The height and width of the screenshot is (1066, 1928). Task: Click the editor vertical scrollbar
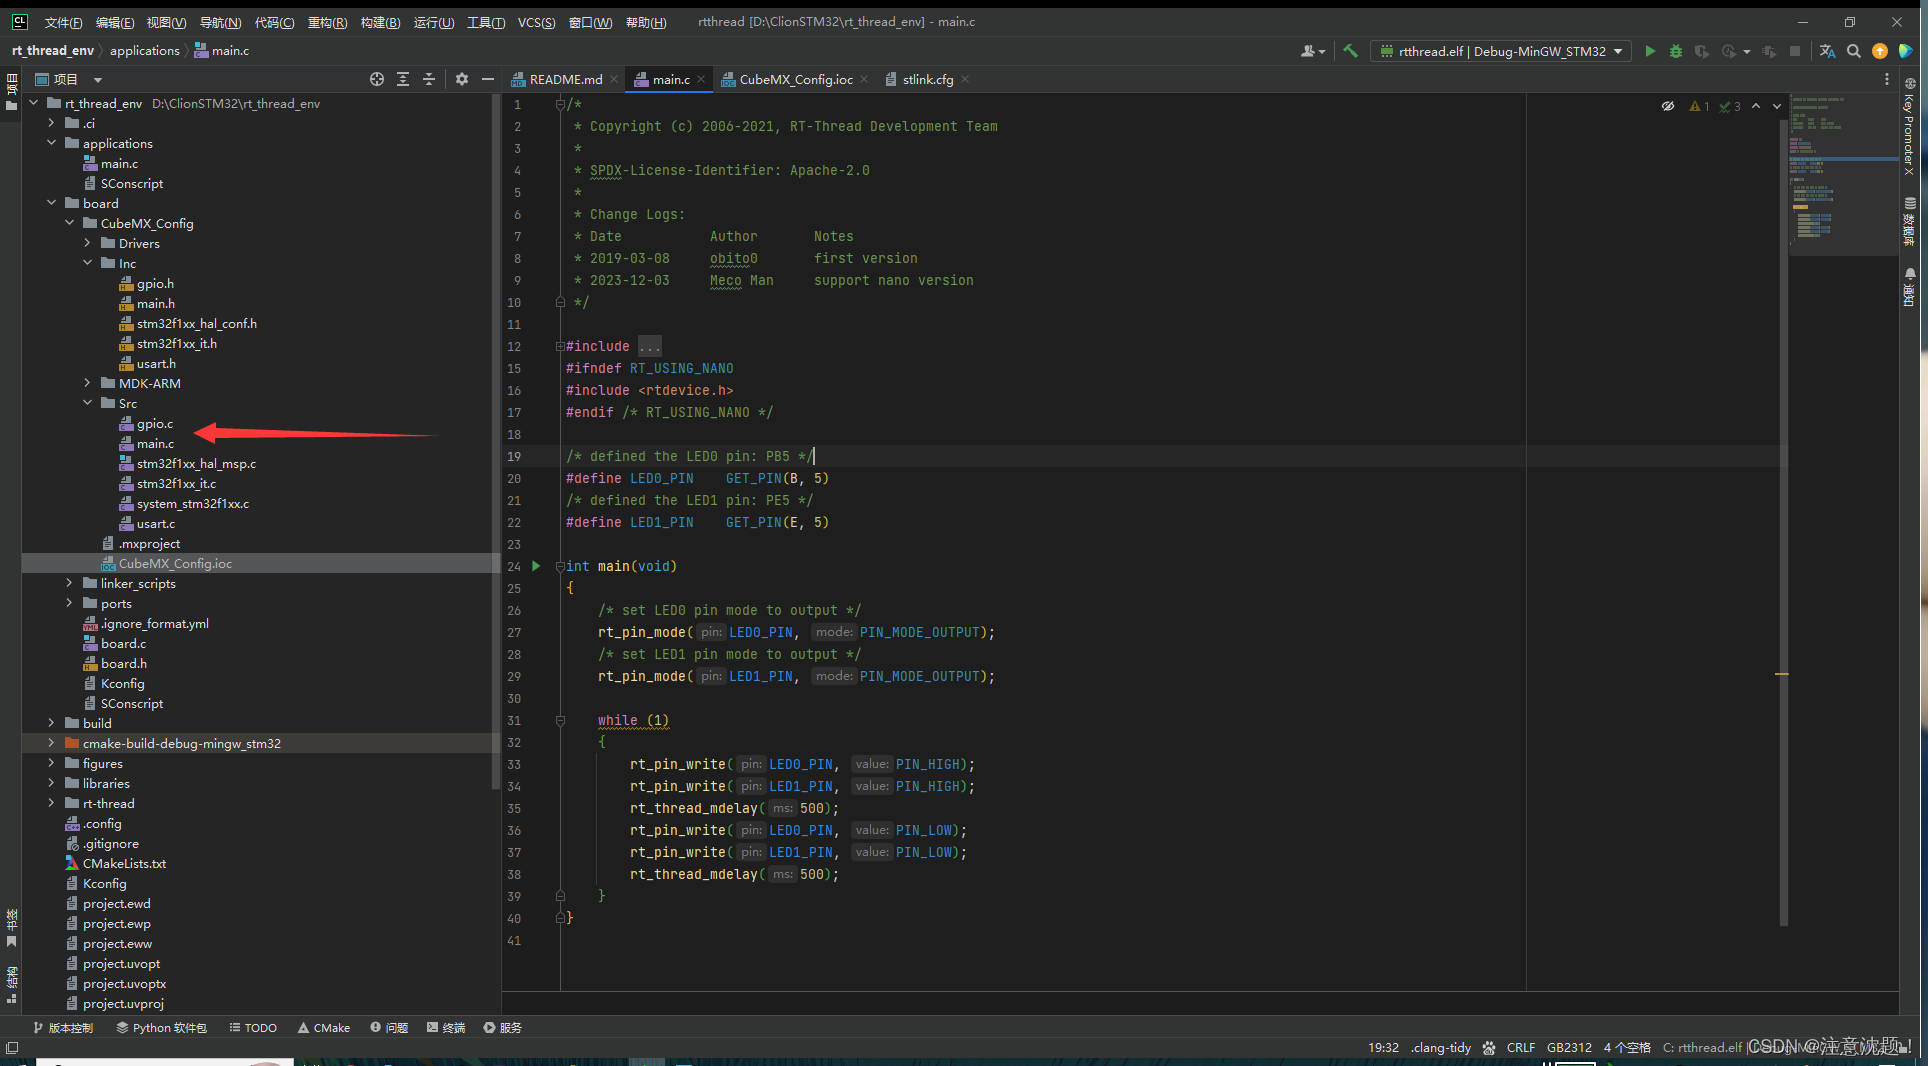[x=1783, y=522]
